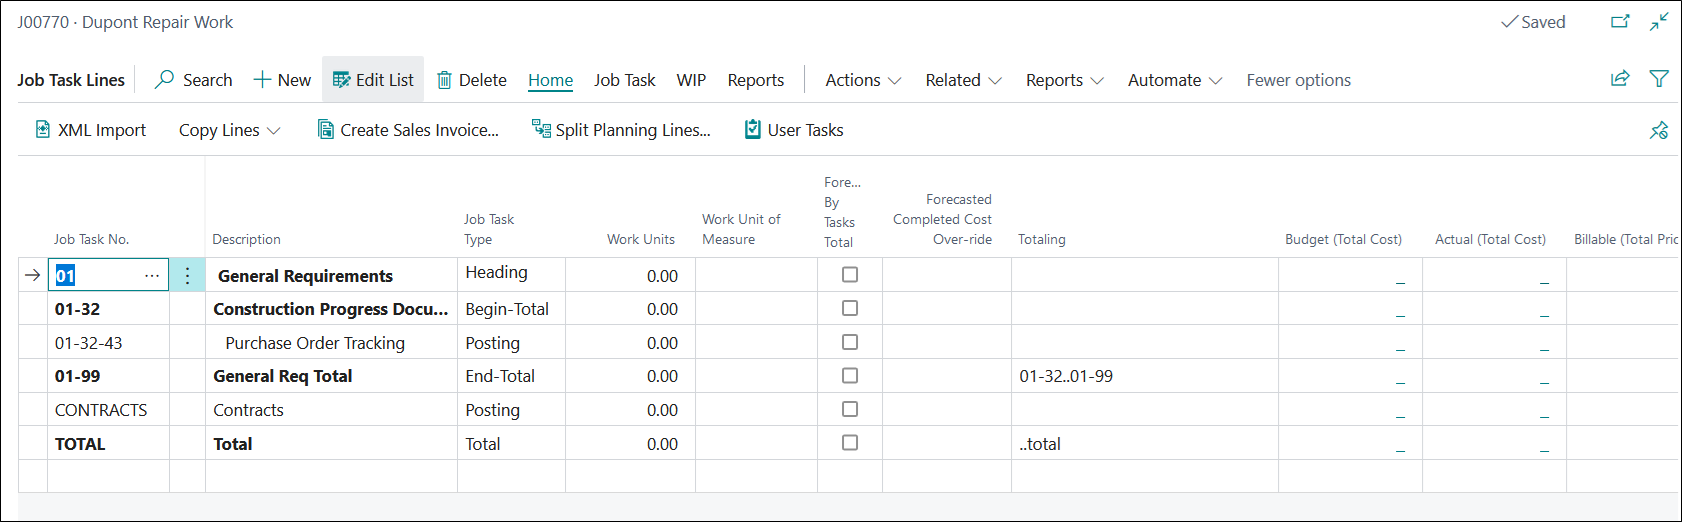Toggle the filter pane funnel icon

pyautogui.click(x=1659, y=79)
